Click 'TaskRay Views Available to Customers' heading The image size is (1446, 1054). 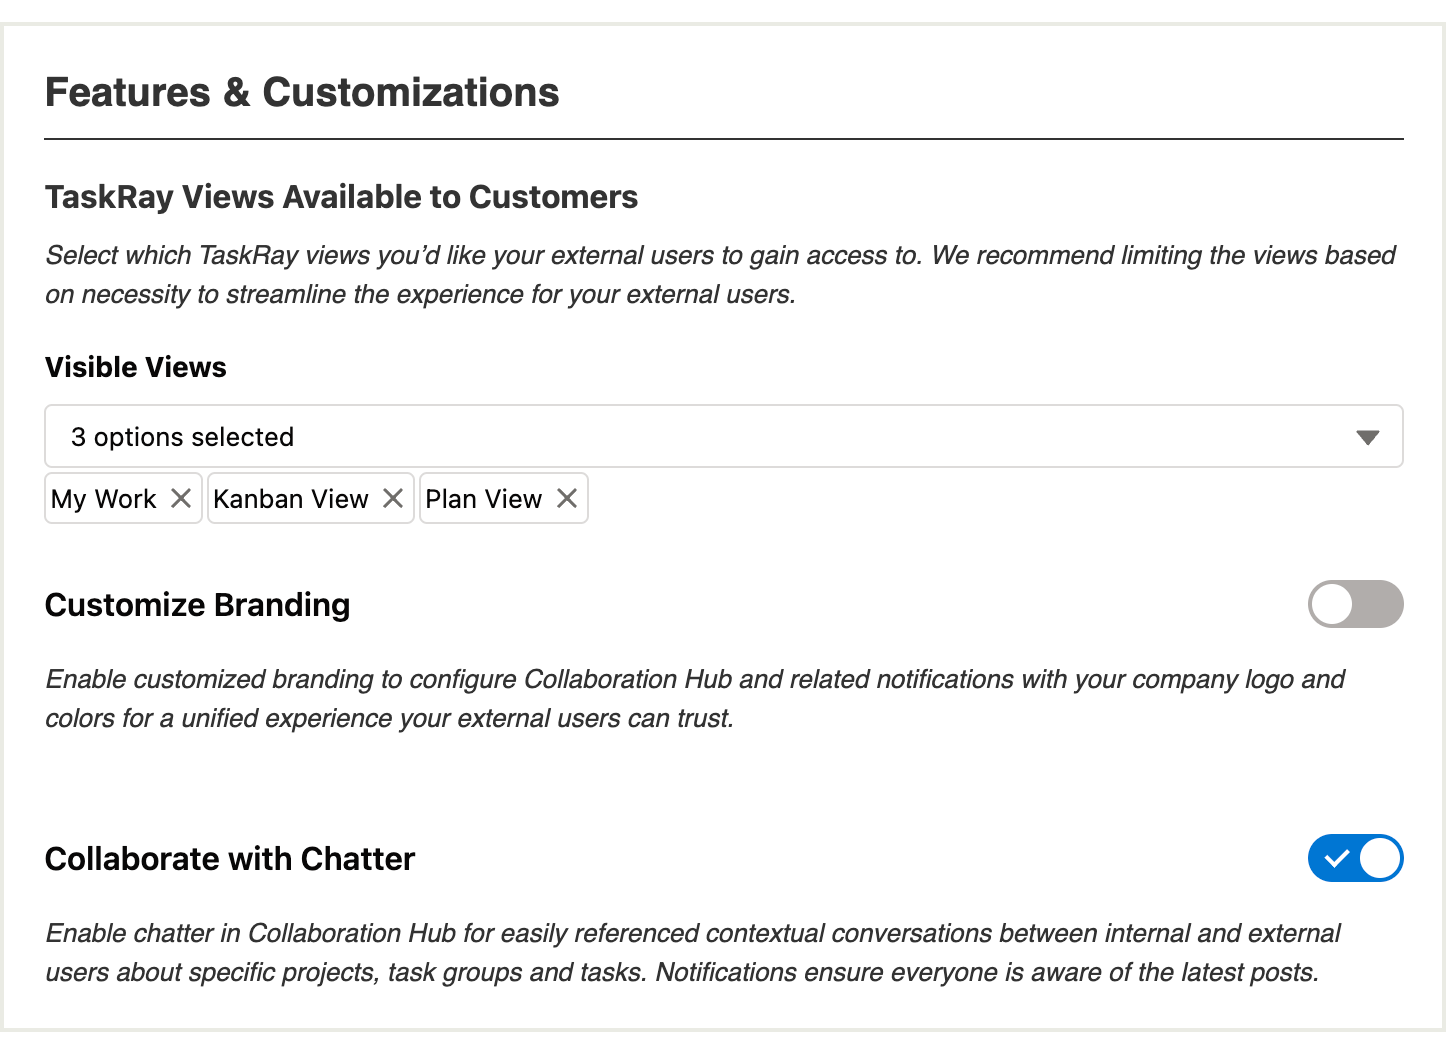click(341, 197)
